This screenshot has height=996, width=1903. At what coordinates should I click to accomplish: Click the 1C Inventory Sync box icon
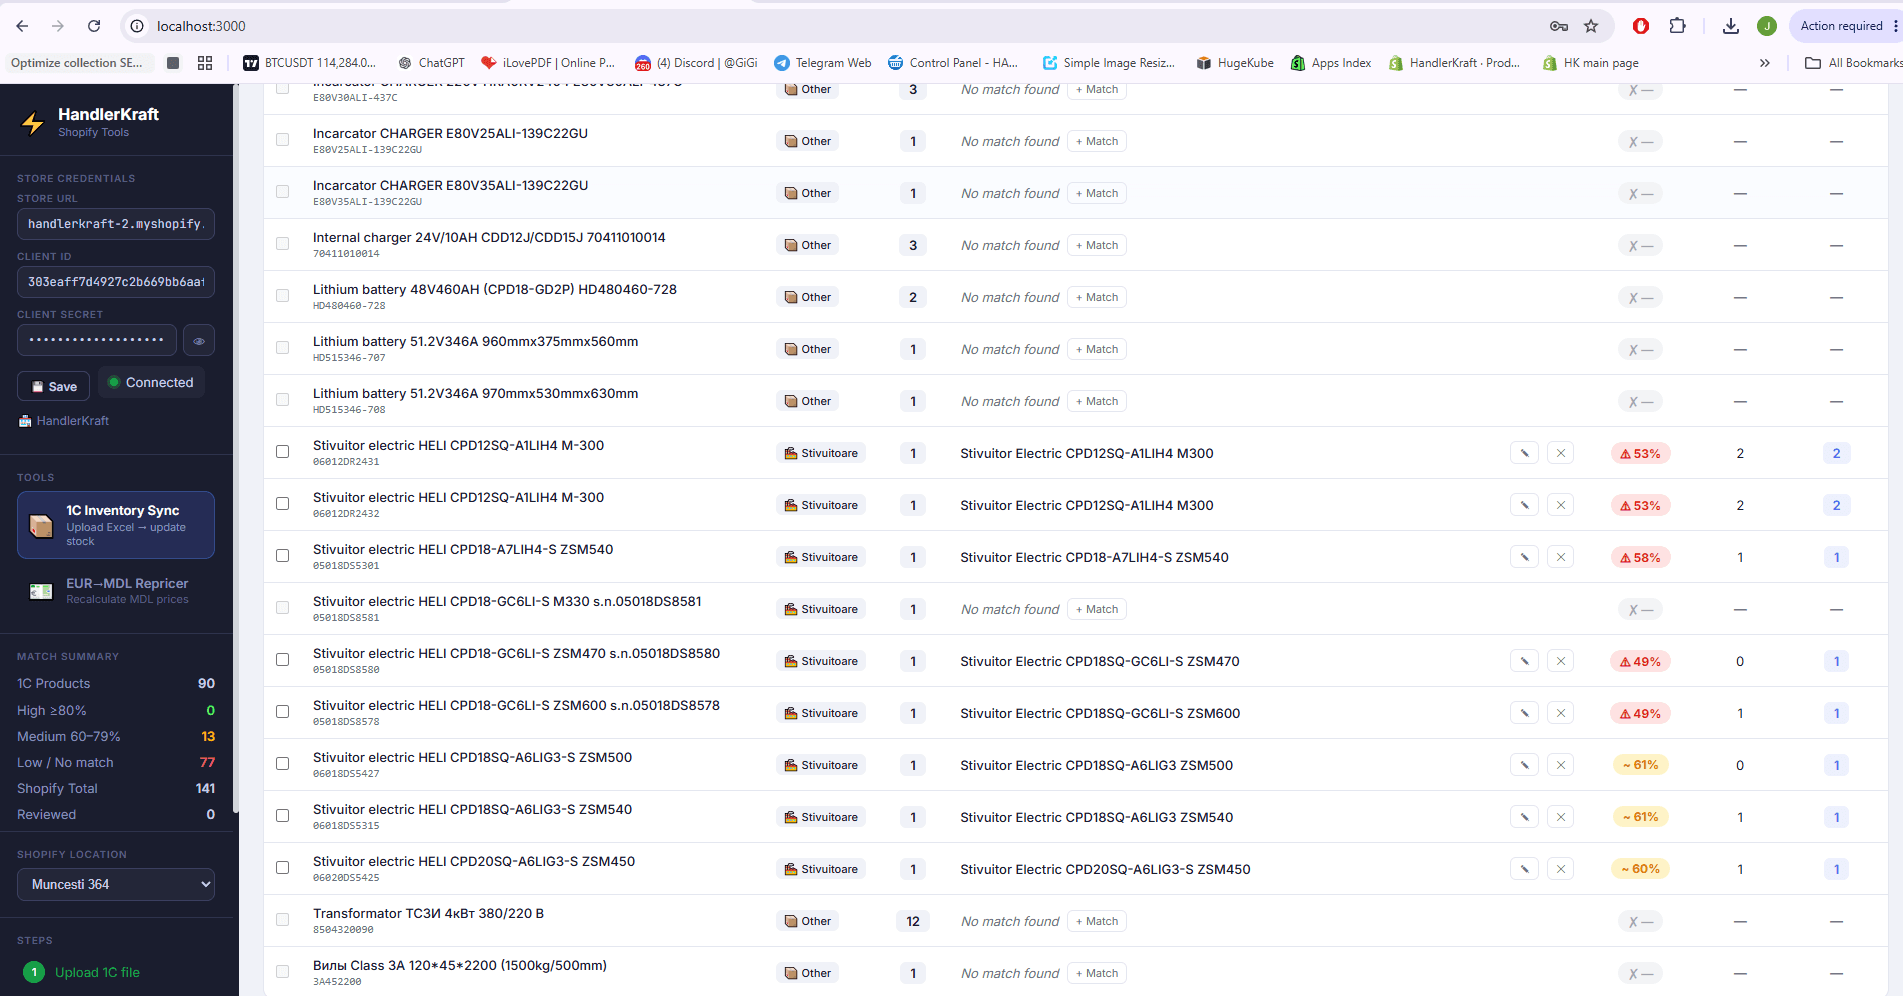41,525
